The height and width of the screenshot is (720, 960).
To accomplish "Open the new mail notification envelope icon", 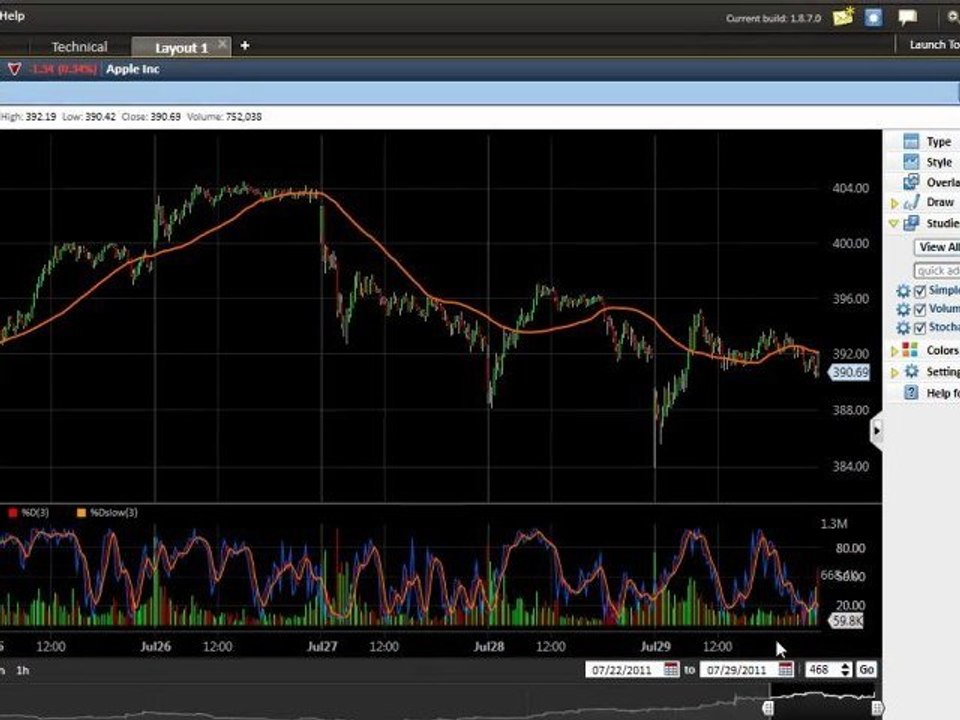I will pyautogui.click(x=843, y=17).
